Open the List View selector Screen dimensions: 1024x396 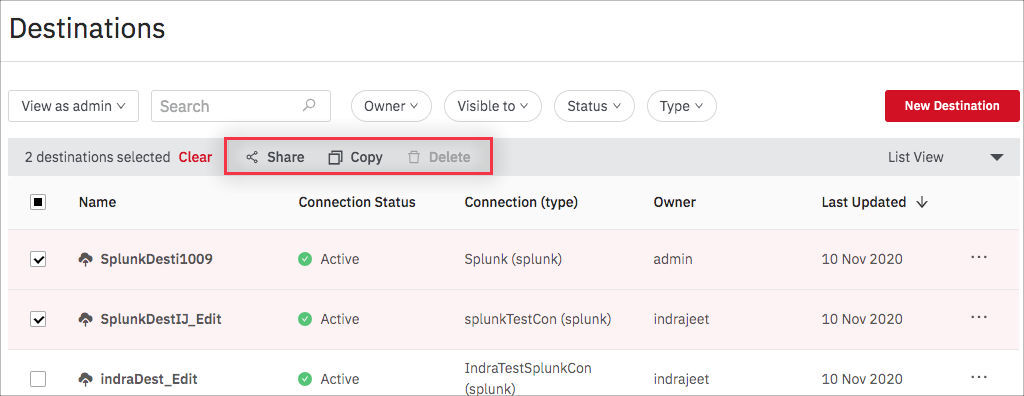945,157
